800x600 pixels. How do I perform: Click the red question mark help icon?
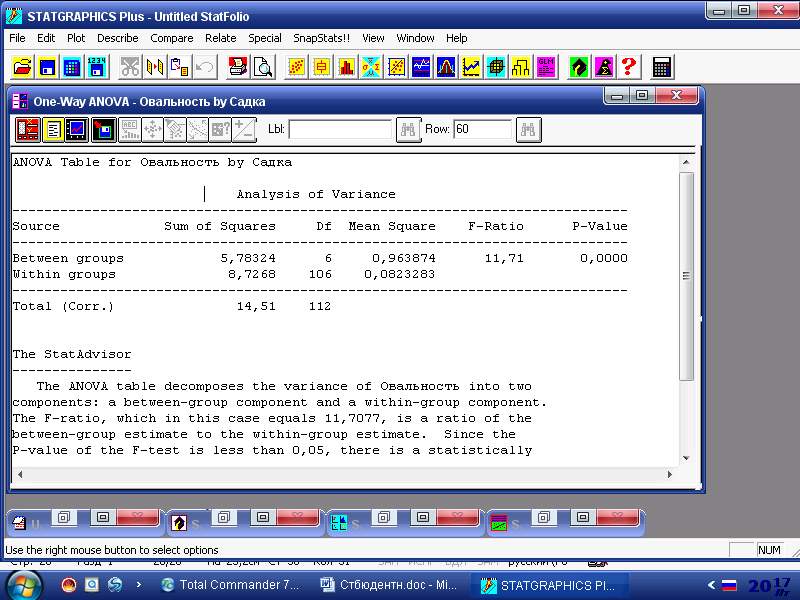click(629, 67)
